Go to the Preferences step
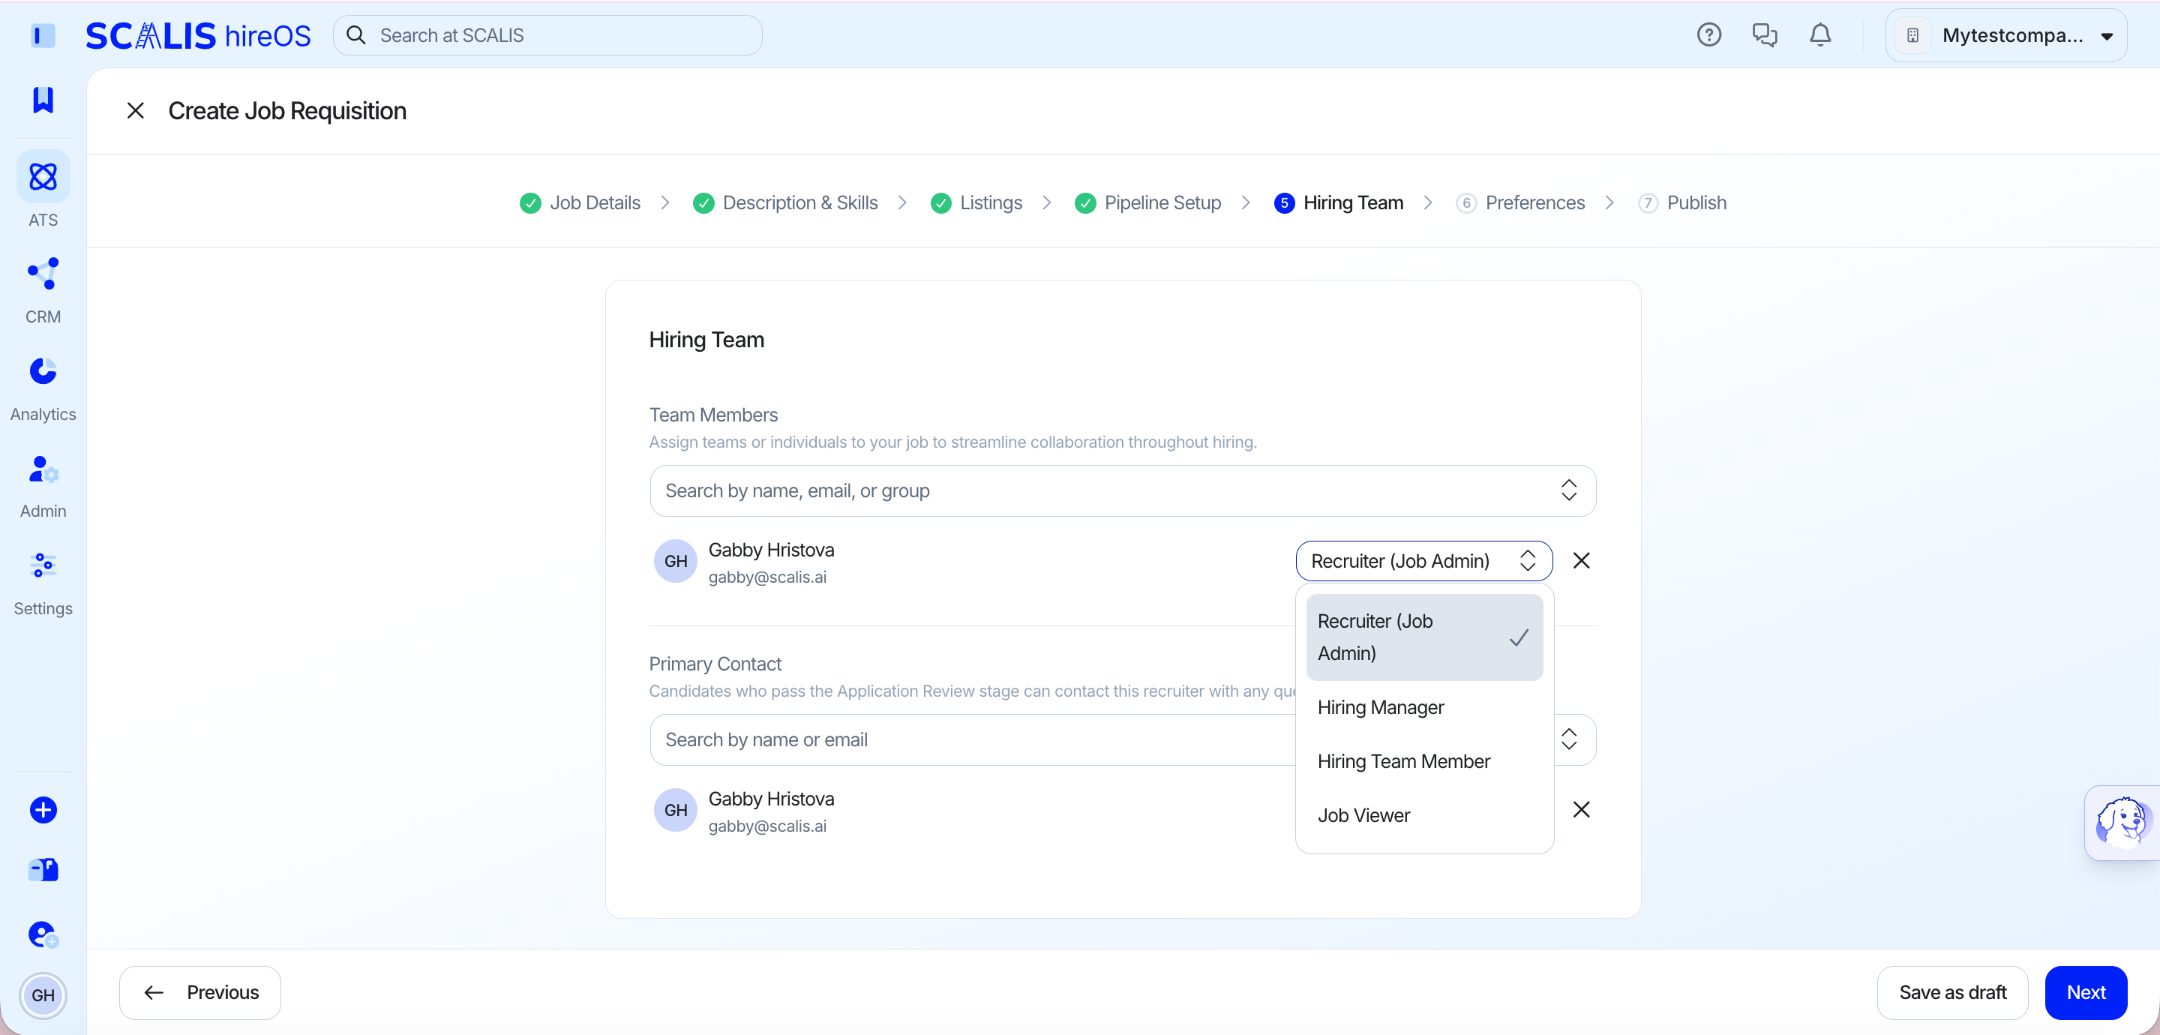Screen dimensions: 2160x1035 (1521, 203)
